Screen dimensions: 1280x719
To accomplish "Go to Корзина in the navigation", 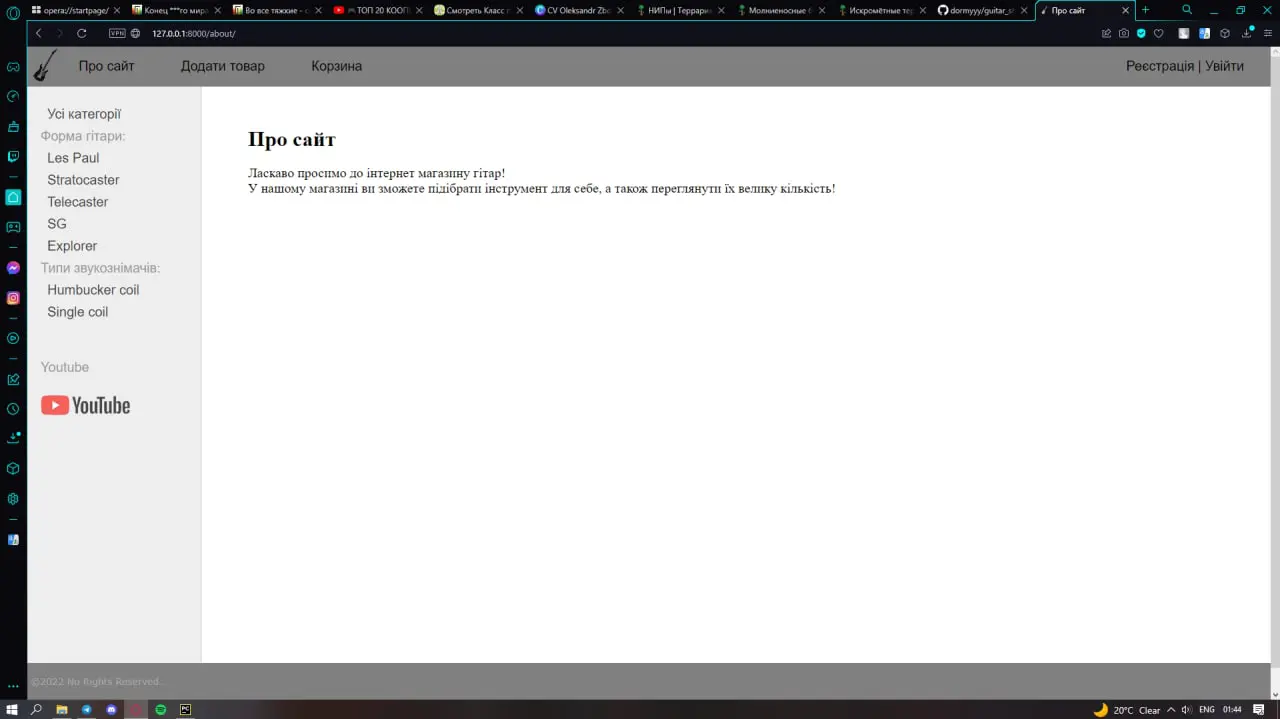I will click(x=336, y=66).
